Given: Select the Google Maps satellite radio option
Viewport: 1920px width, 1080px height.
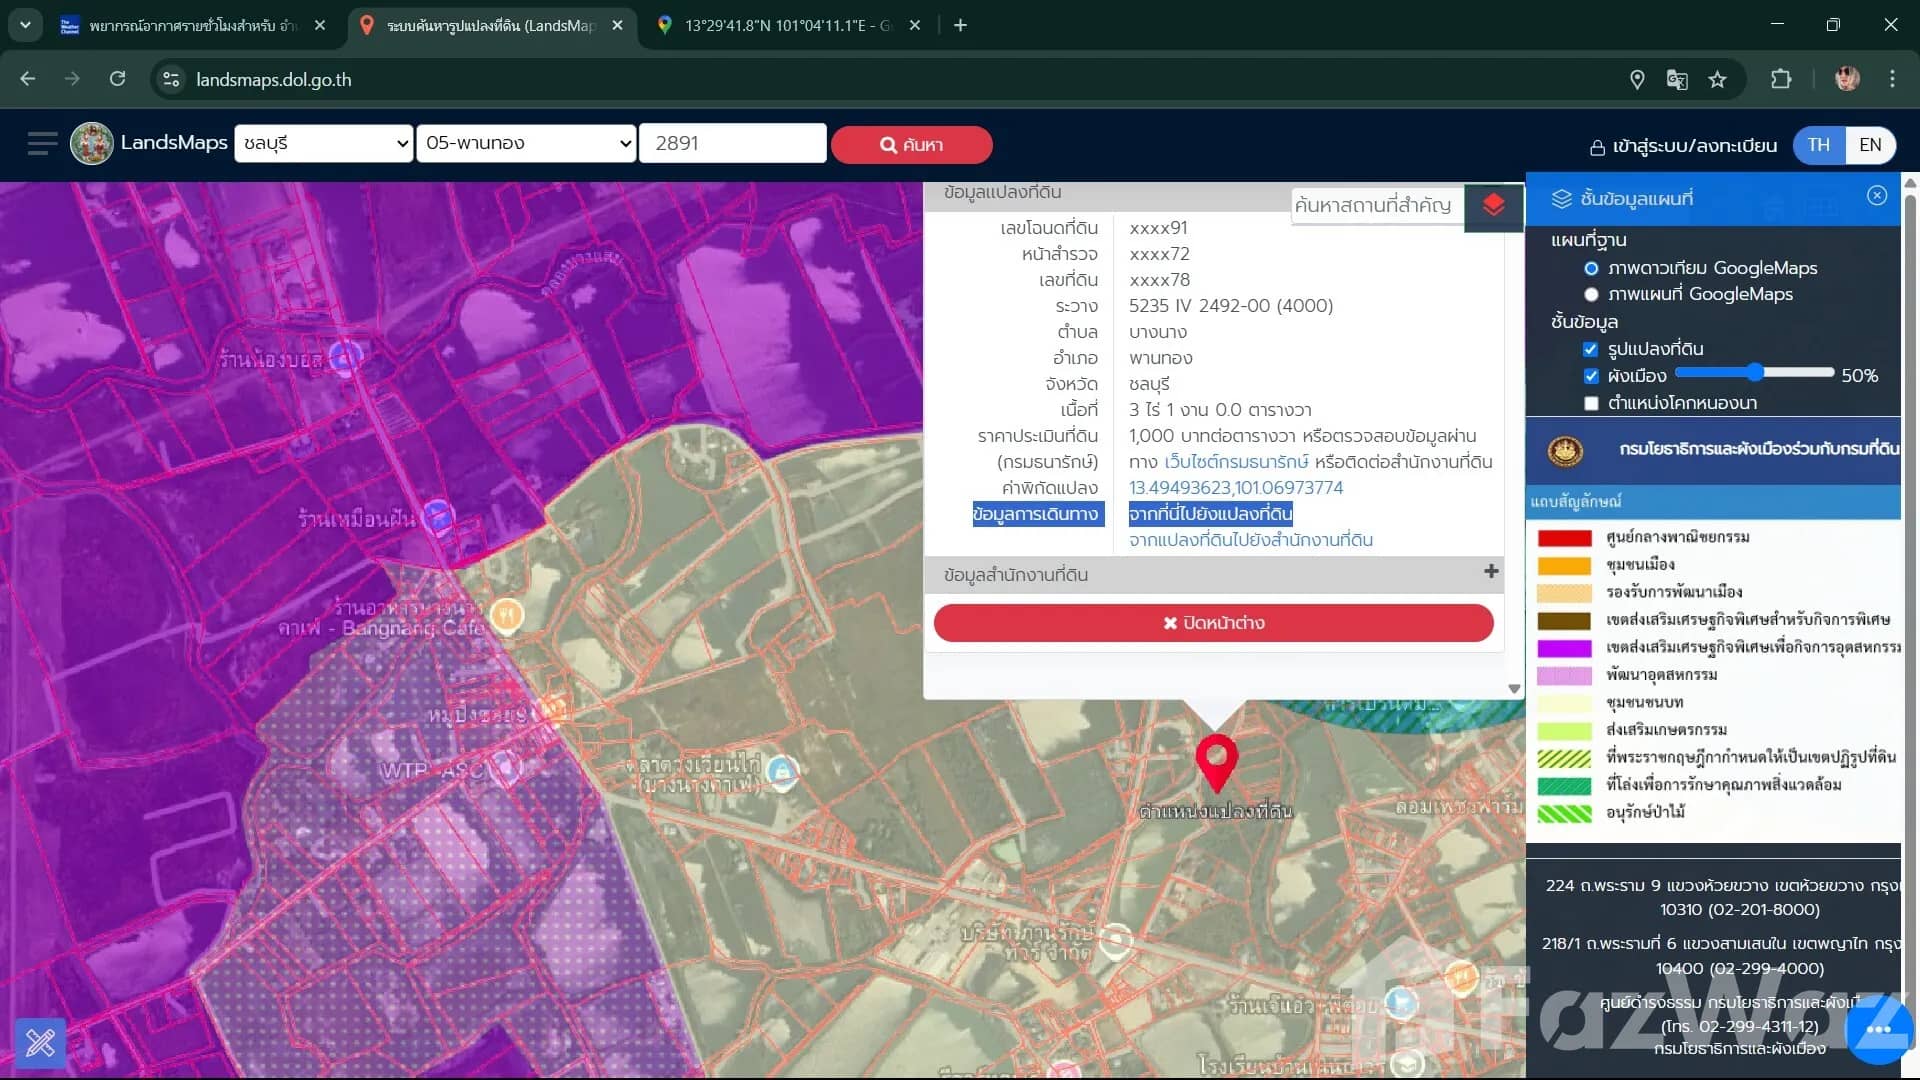Looking at the screenshot, I should (x=1591, y=268).
